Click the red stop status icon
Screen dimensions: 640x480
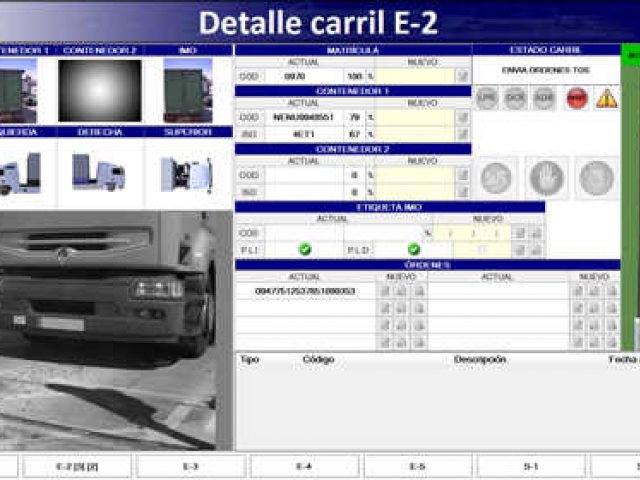point(577,98)
